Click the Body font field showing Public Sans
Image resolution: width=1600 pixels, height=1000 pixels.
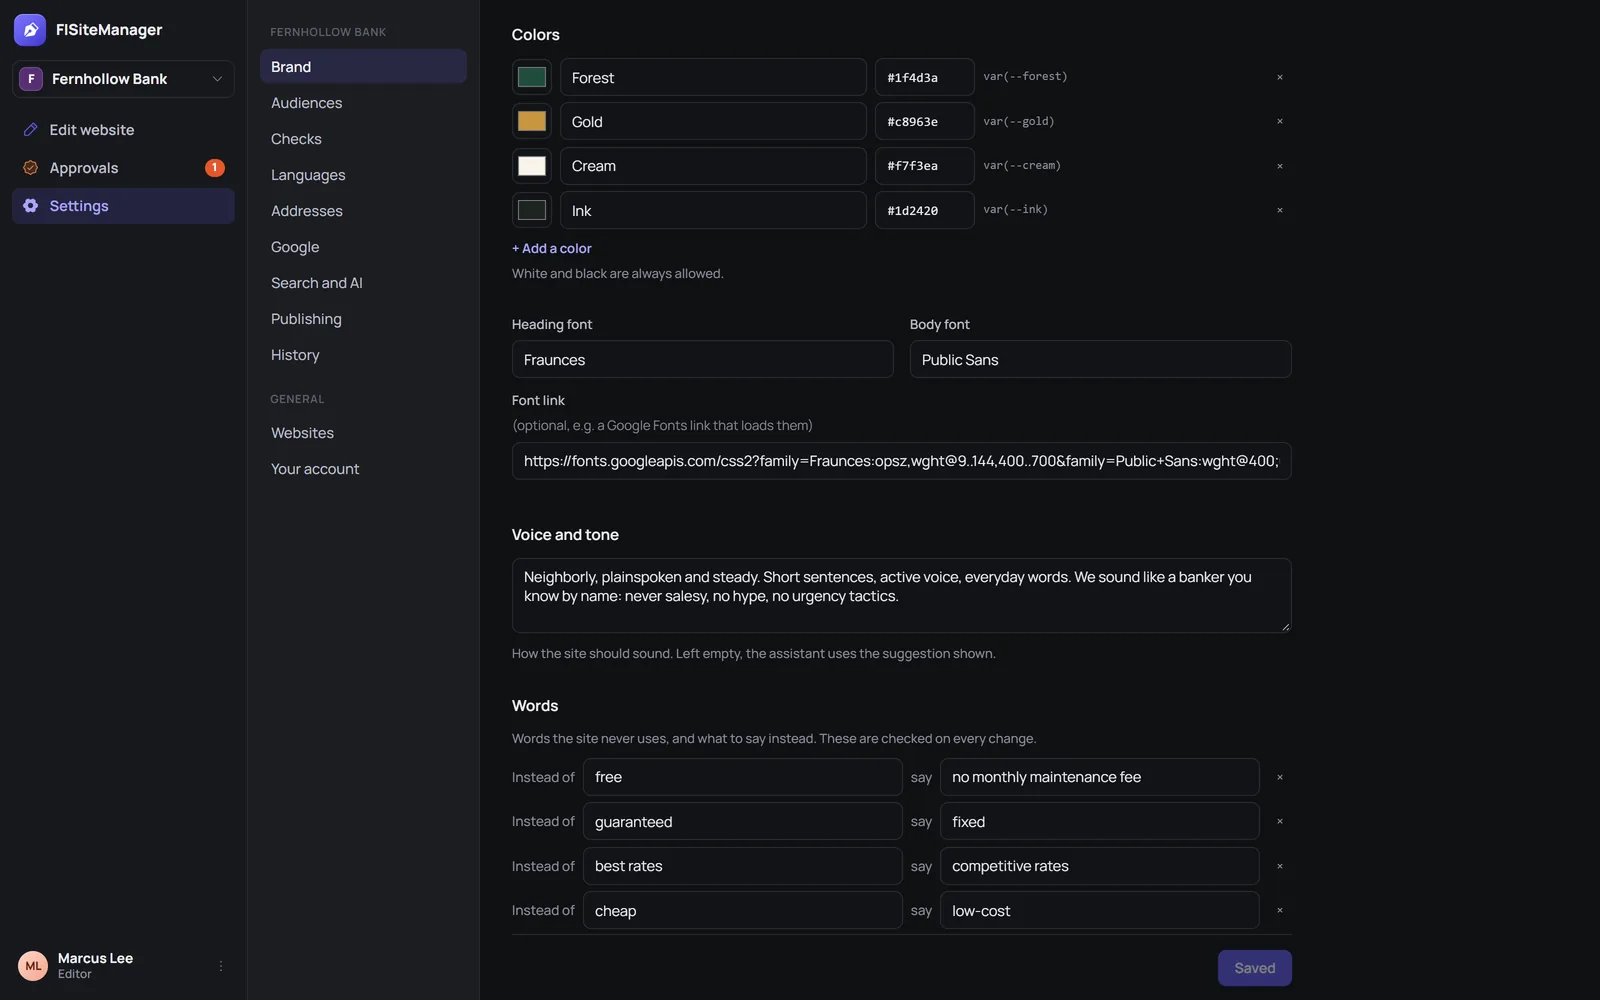point(1101,359)
